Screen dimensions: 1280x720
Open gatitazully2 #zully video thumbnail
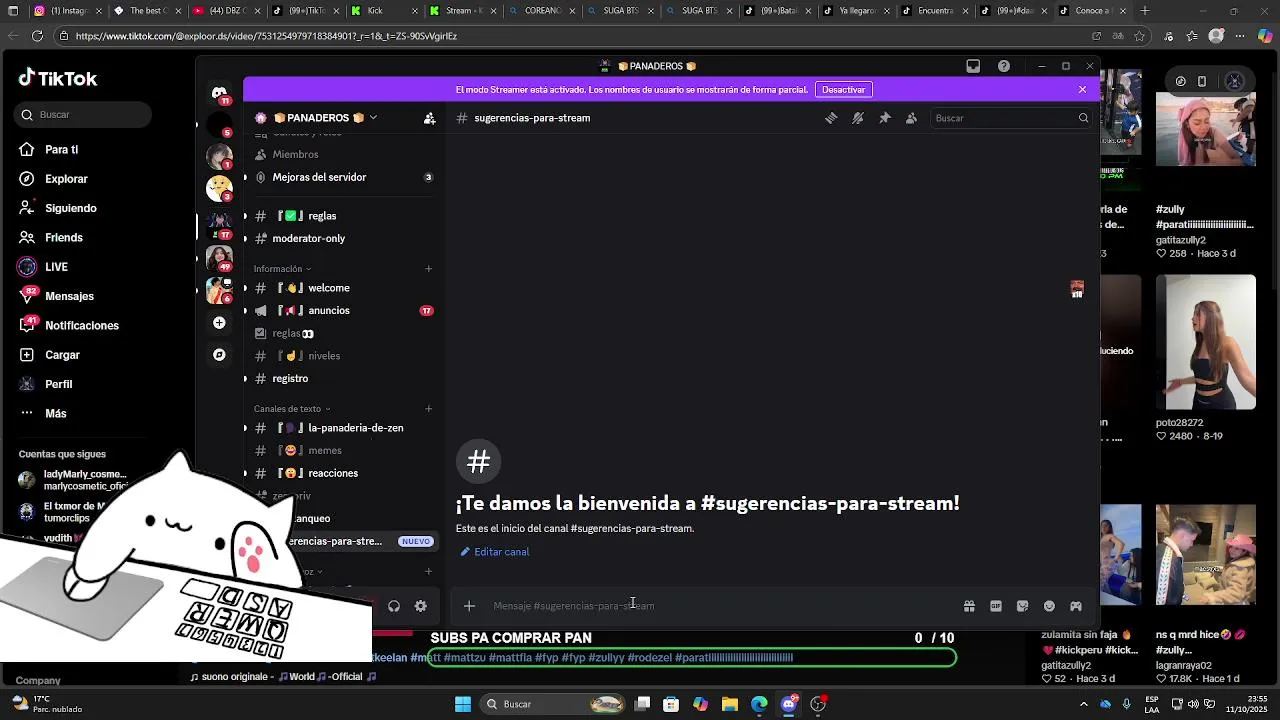point(1205,130)
